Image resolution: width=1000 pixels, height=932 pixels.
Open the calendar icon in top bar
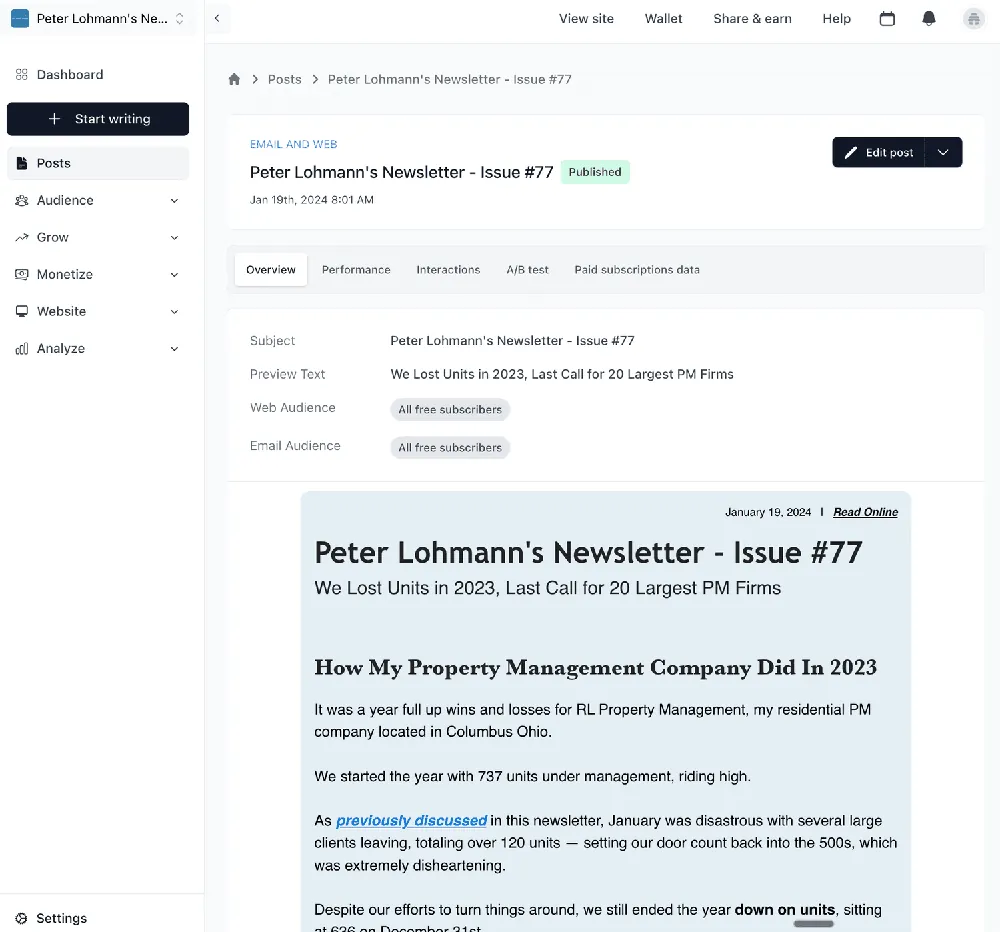tap(887, 18)
